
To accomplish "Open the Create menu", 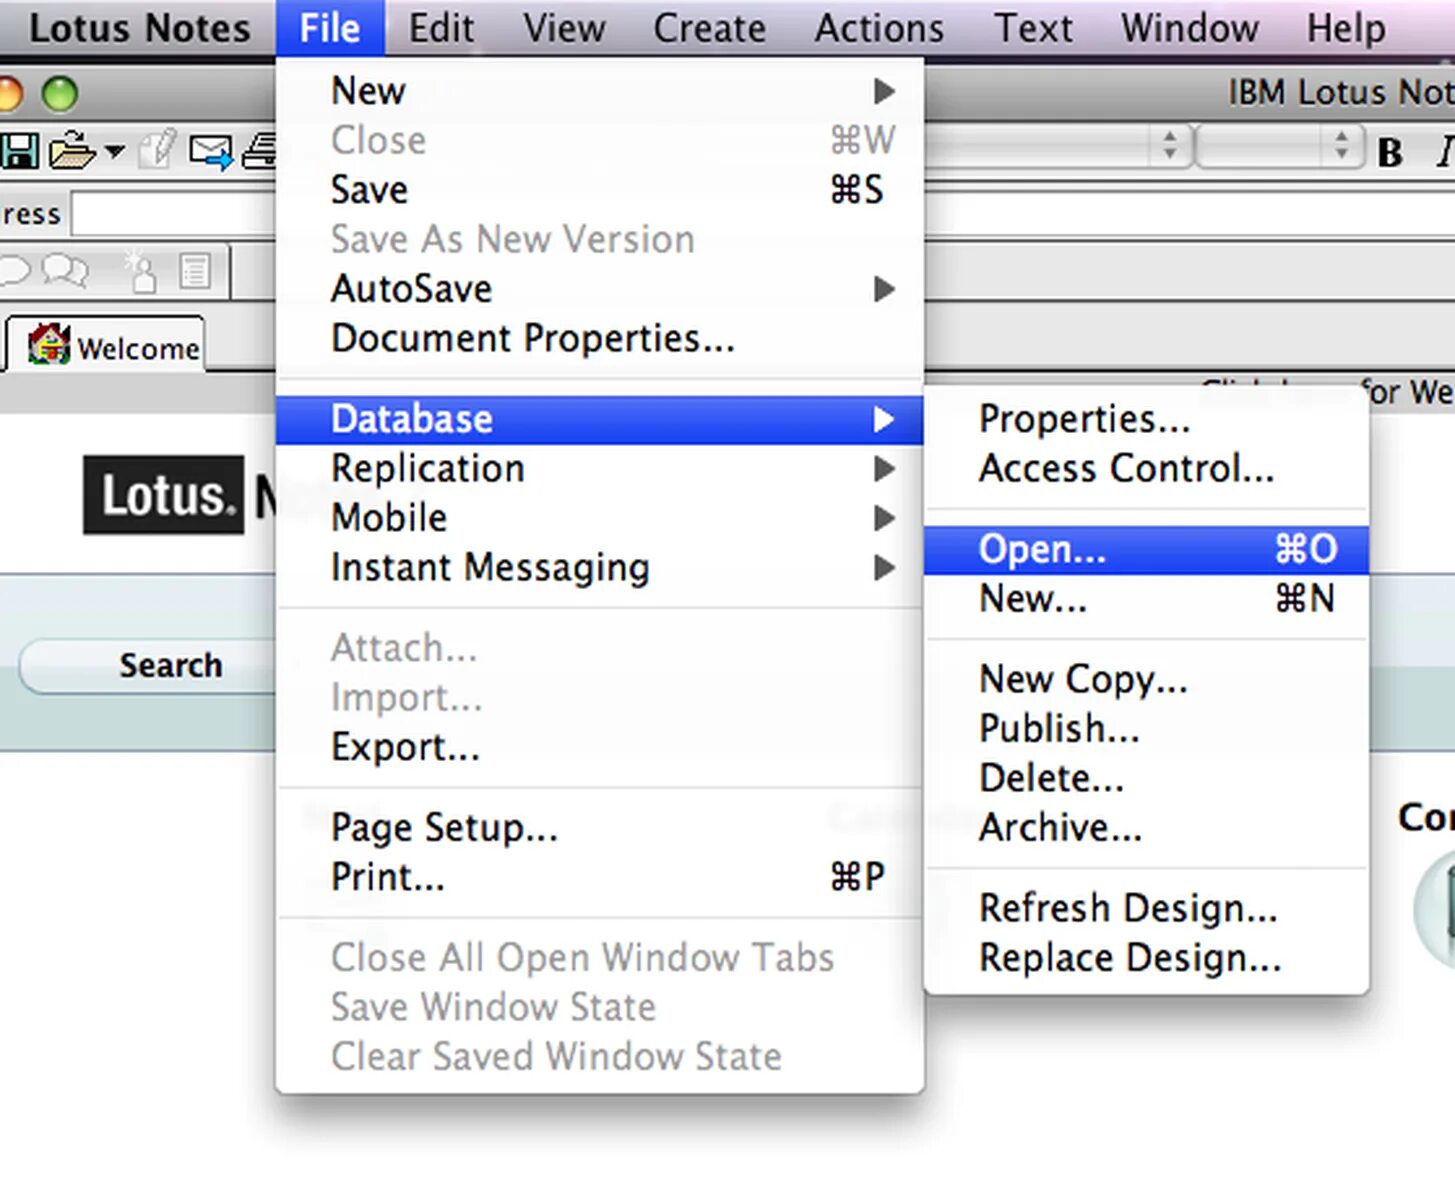I will click(709, 28).
